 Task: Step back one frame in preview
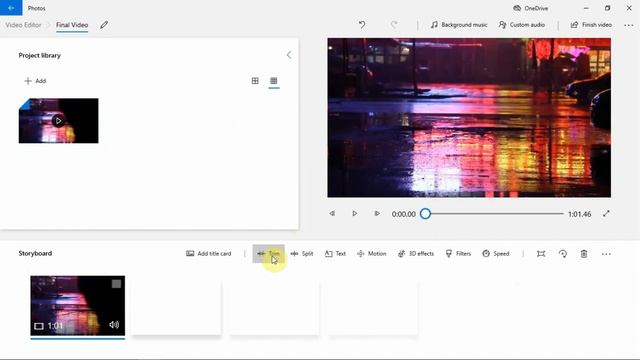click(x=332, y=213)
